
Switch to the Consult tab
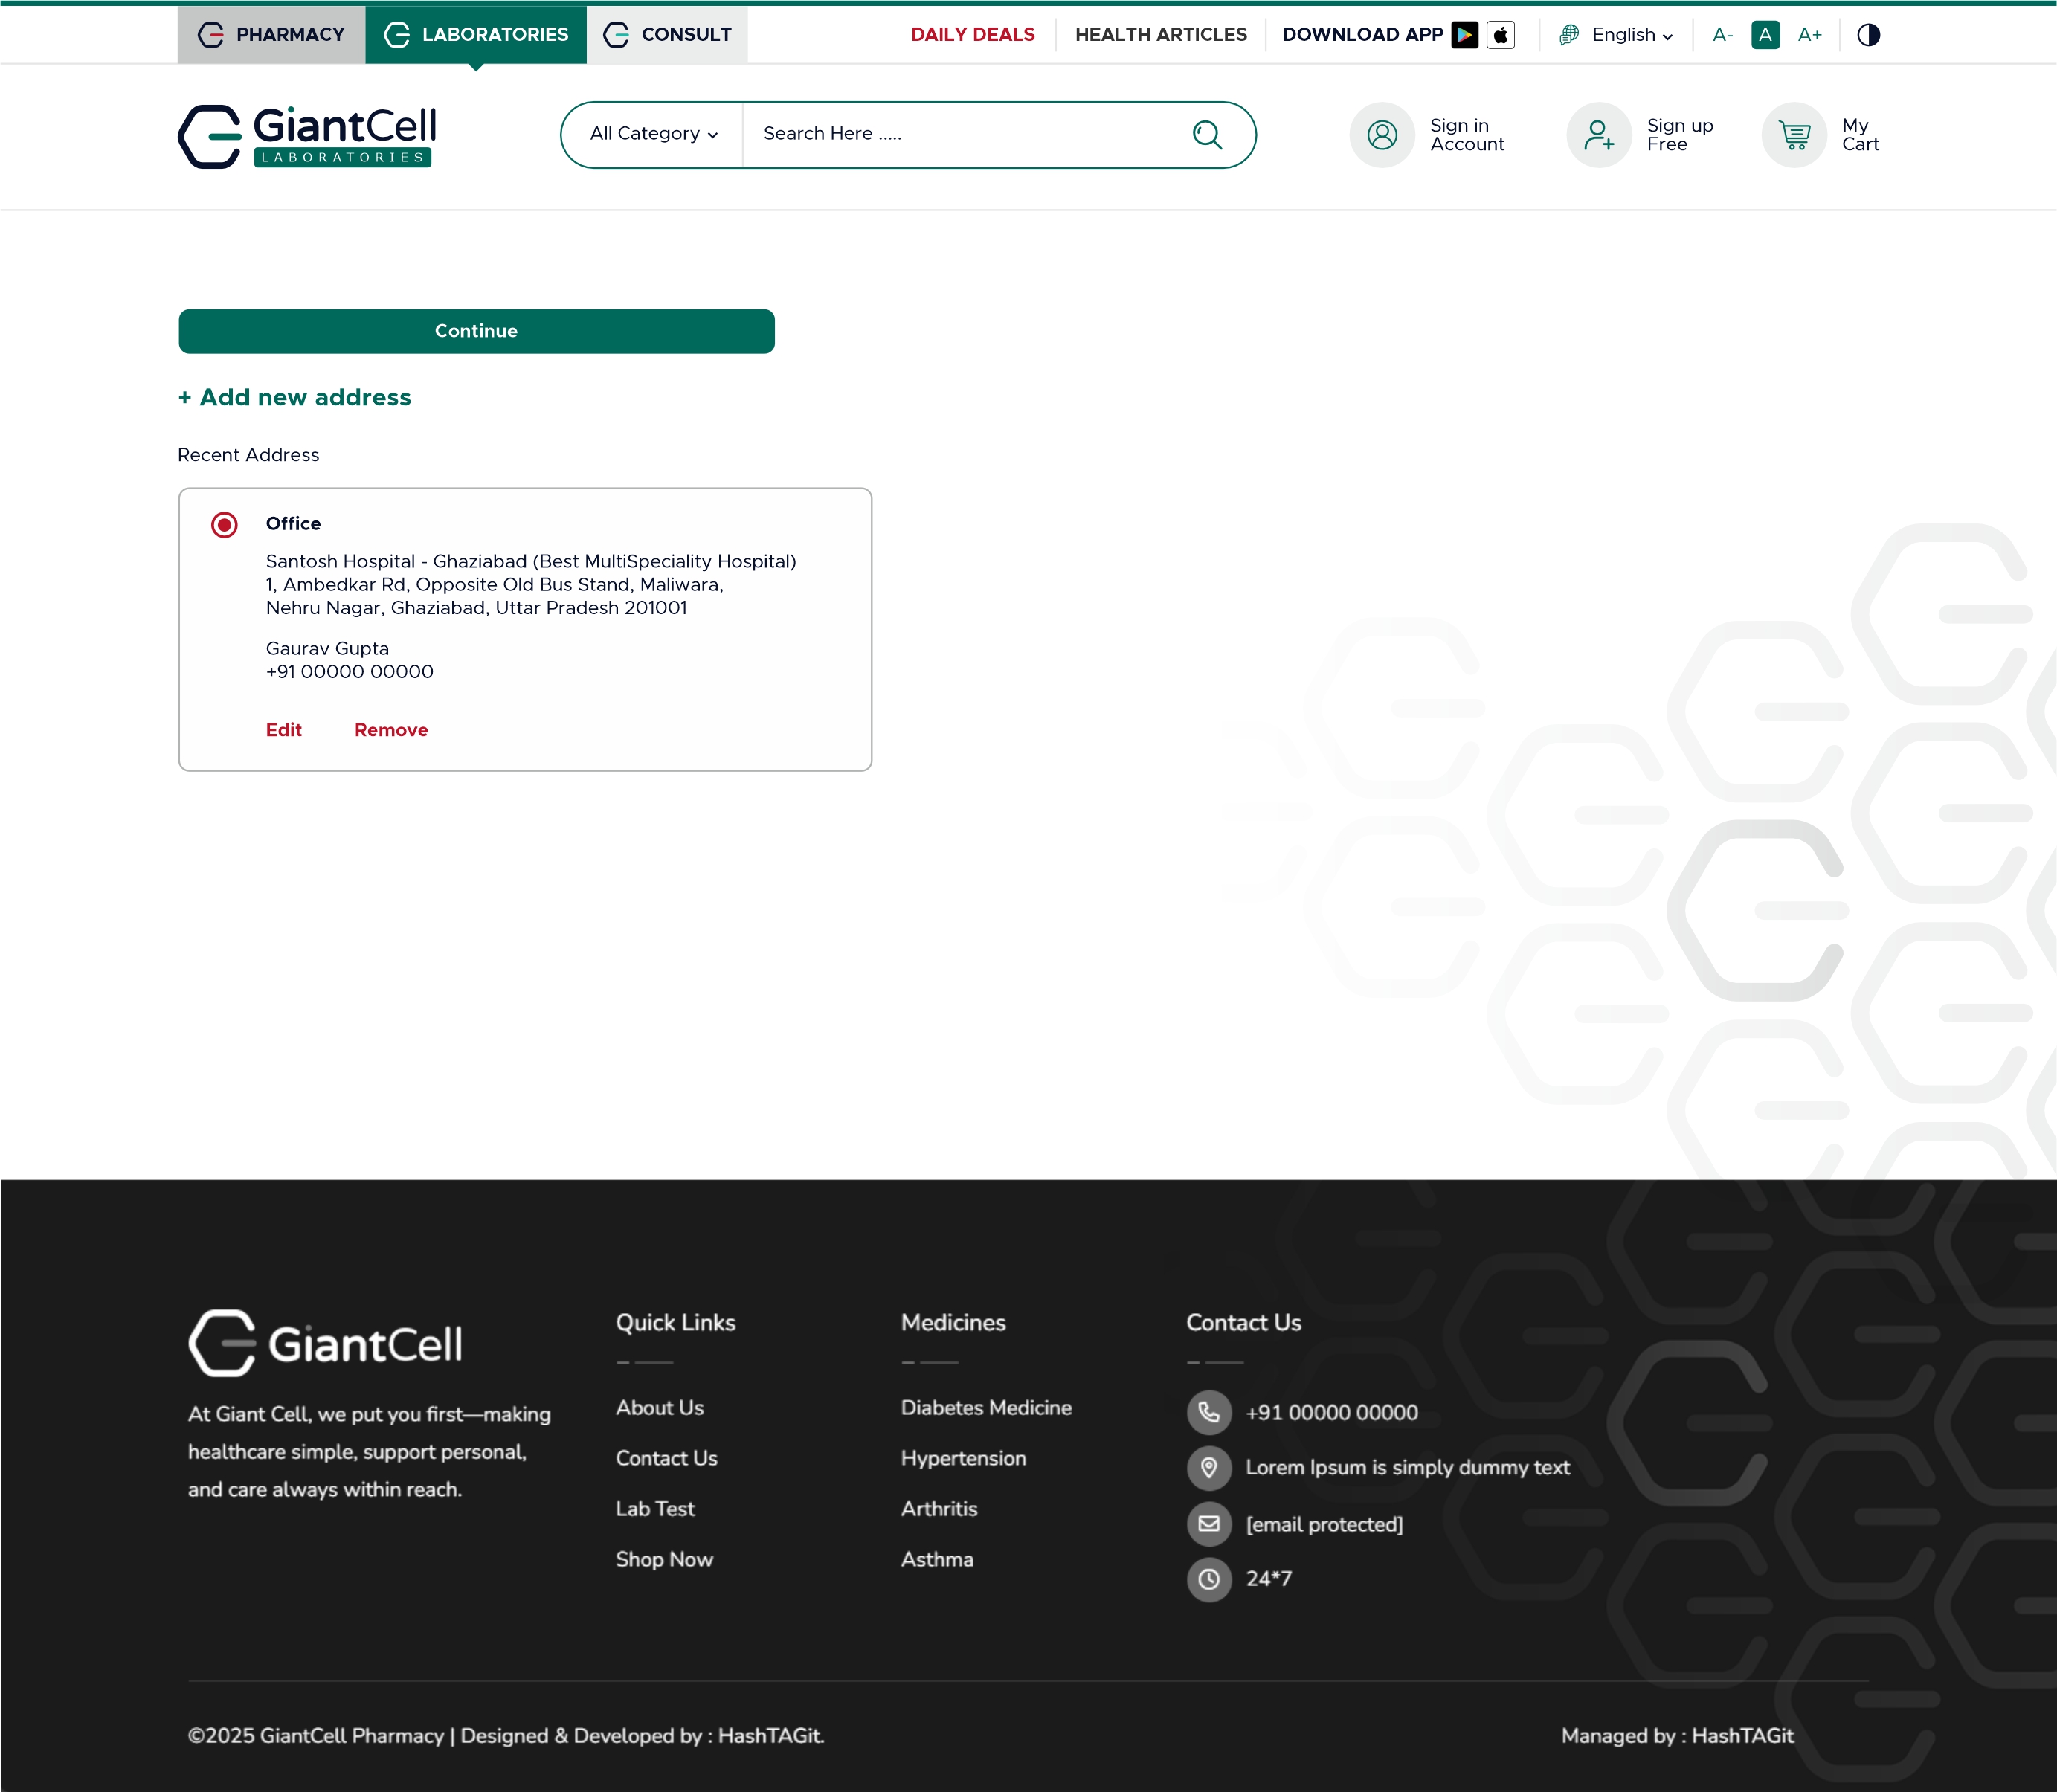667,35
